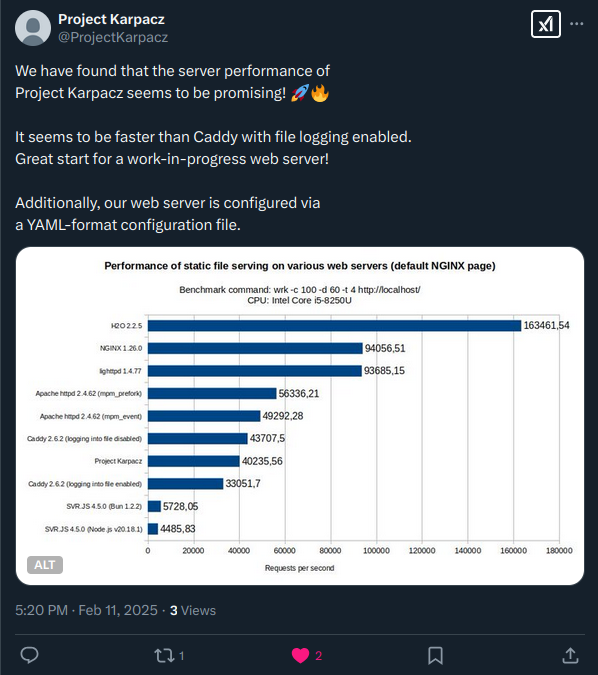Show the ALT image description badge
The width and height of the screenshot is (598, 675).
click(x=45, y=565)
